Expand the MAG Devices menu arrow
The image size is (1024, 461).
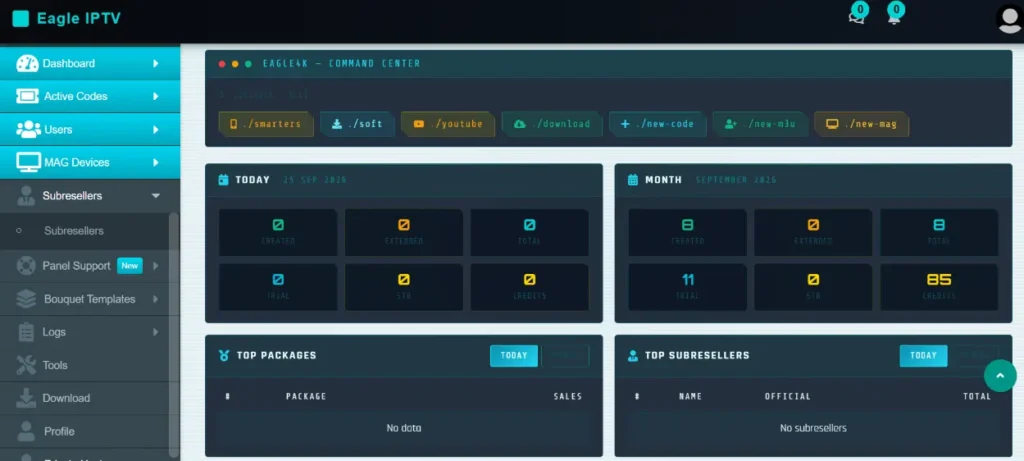[155, 162]
